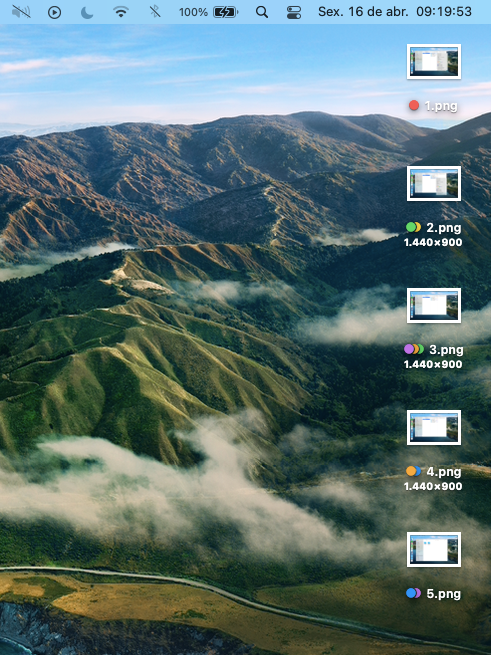Select the 3.png file thumbnail
This screenshot has height=655, width=491.
click(x=434, y=305)
